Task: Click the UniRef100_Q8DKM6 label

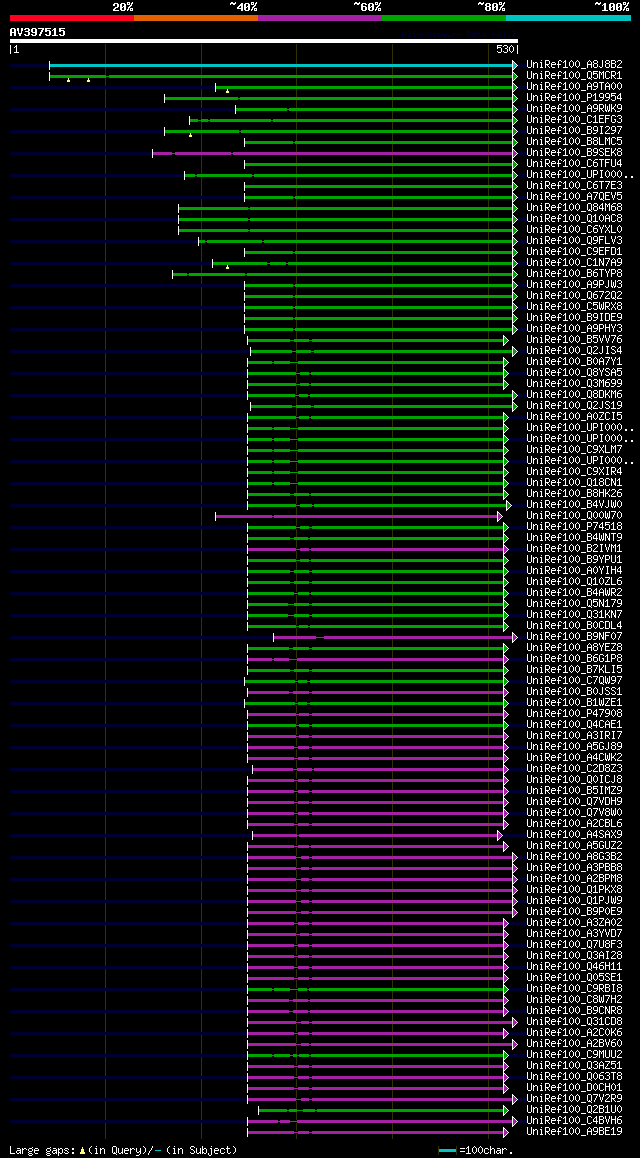Action: [574, 395]
